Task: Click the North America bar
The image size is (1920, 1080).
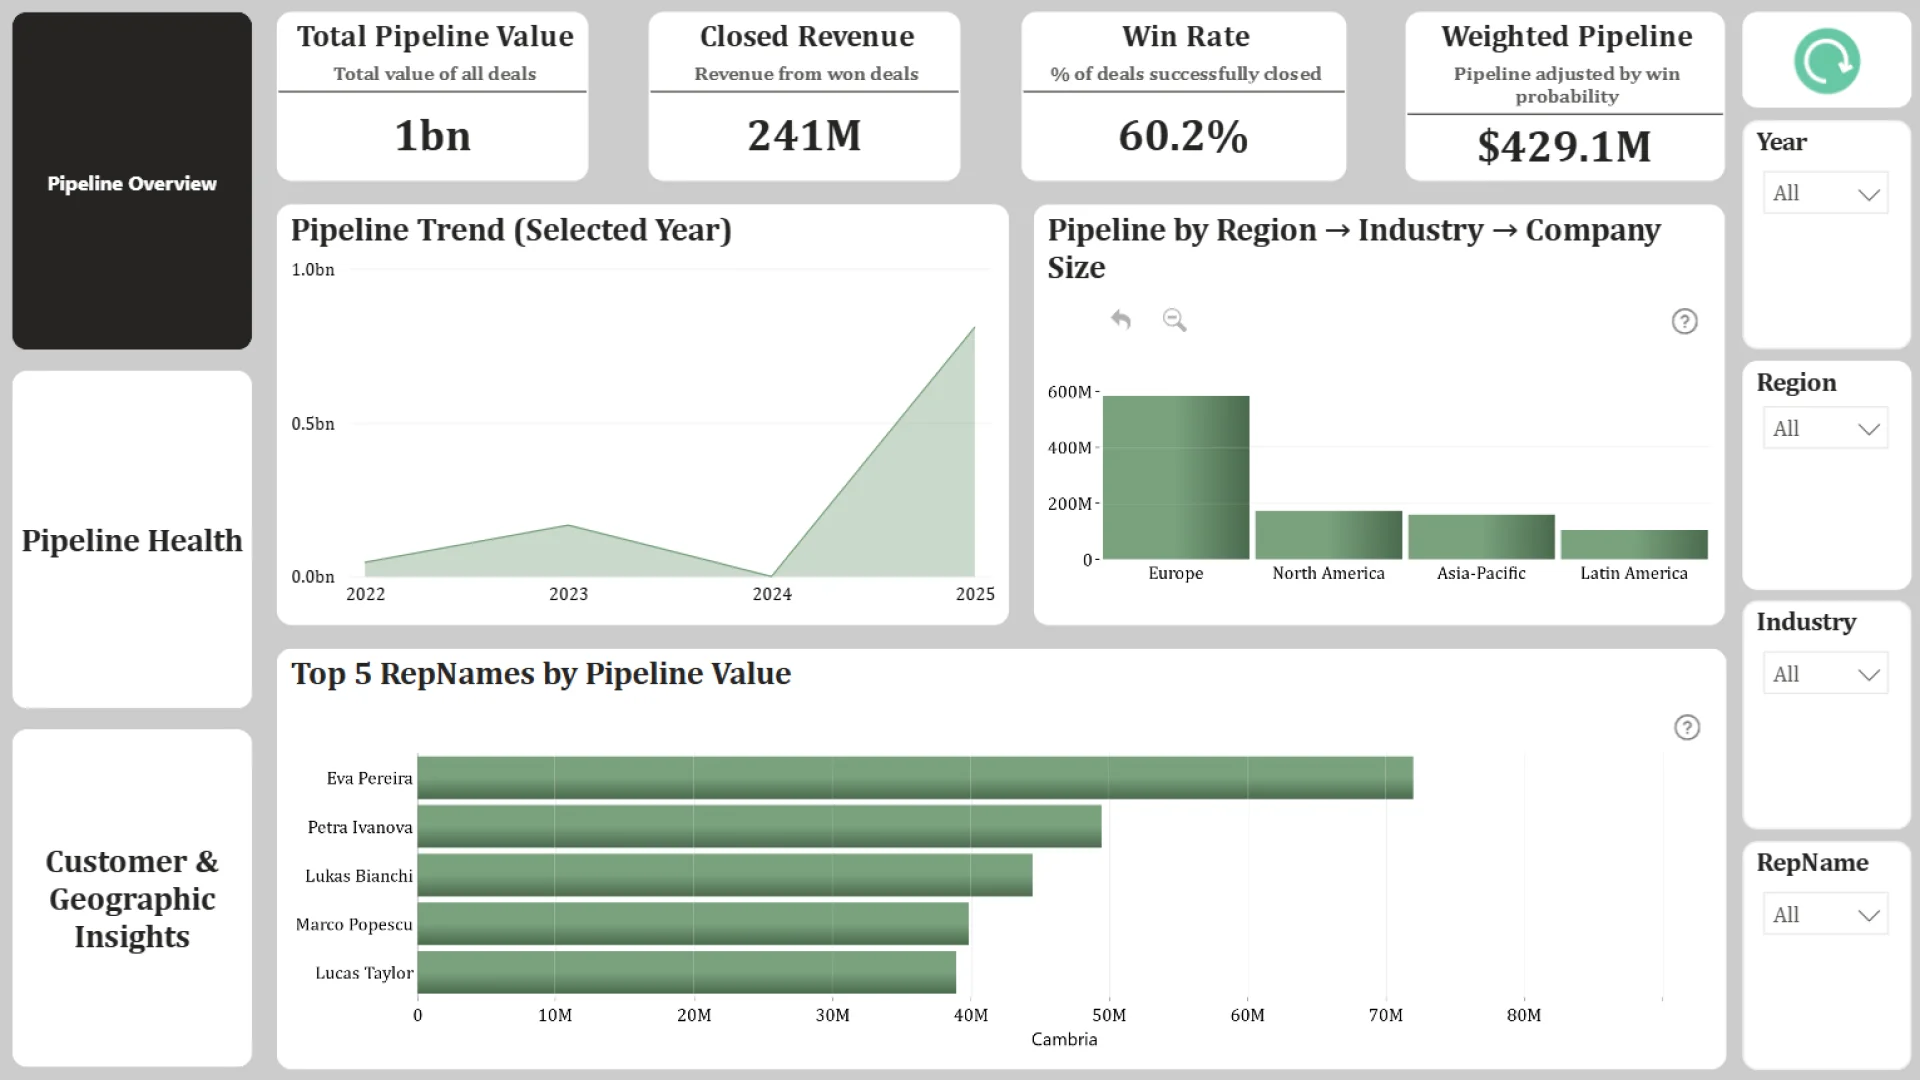Action: [x=1328, y=535]
